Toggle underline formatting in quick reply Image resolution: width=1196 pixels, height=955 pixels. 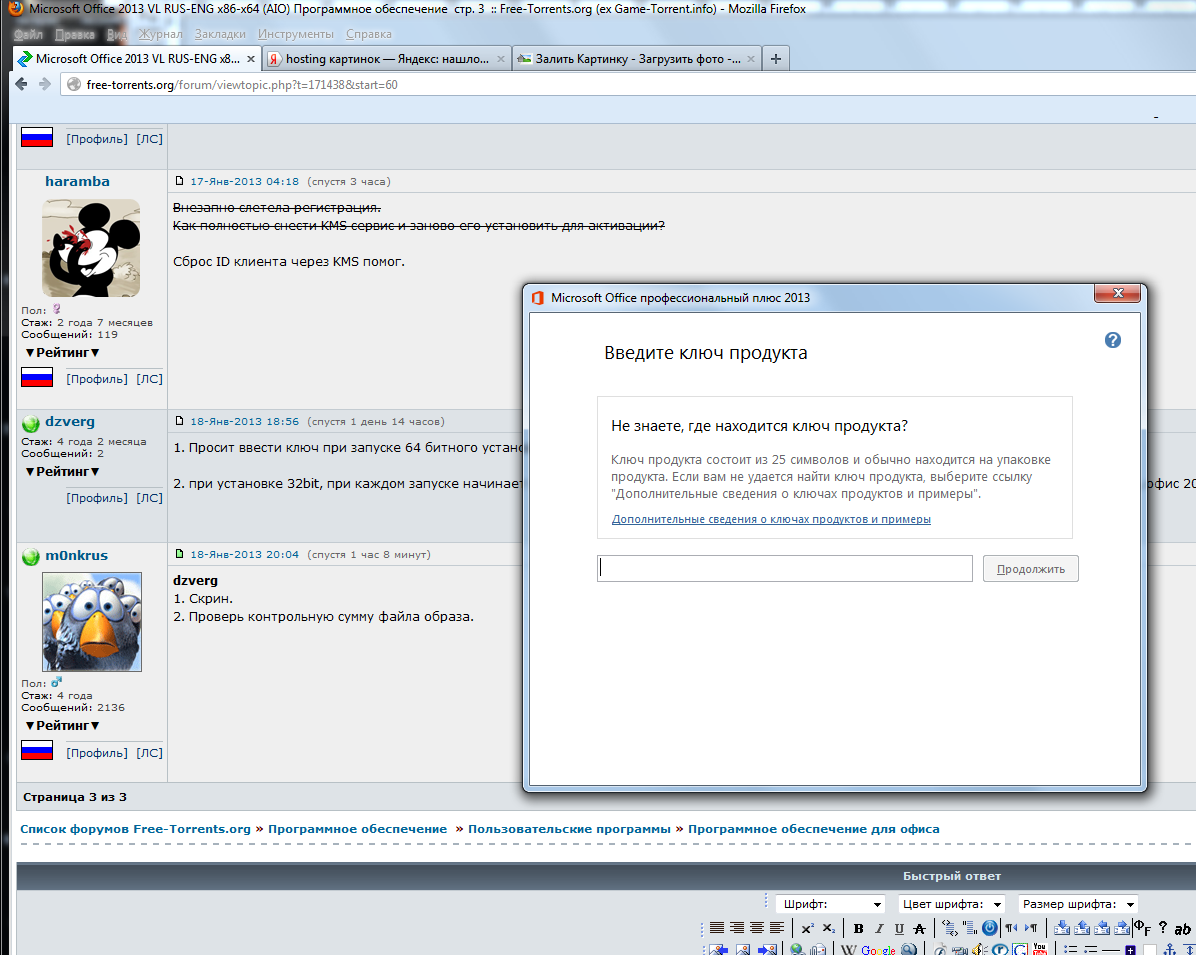click(x=899, y=929)
